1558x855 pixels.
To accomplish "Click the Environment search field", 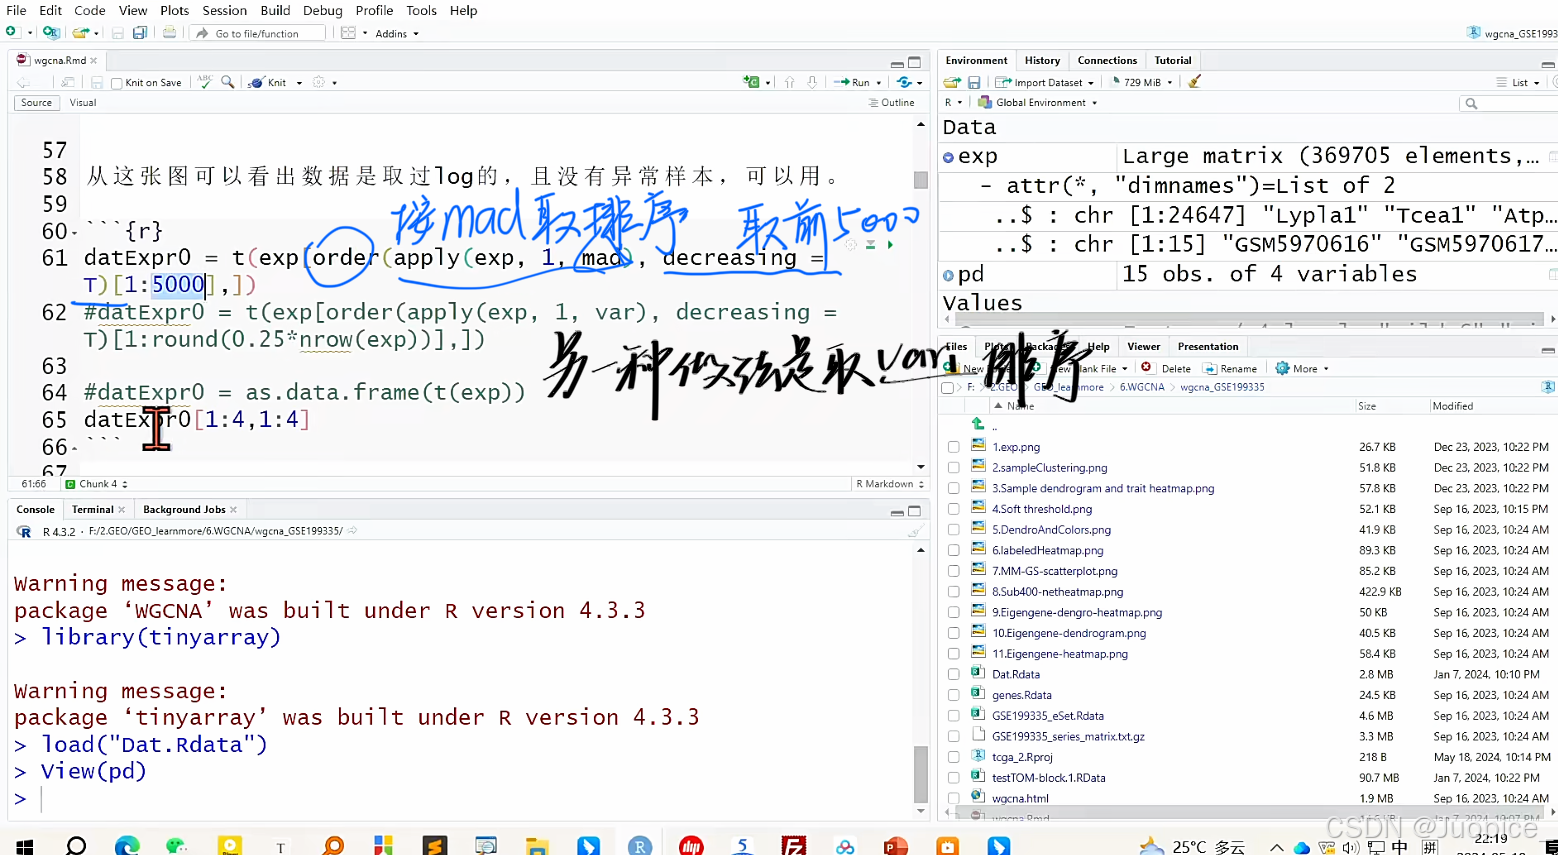I will [x=1508, y=103].
